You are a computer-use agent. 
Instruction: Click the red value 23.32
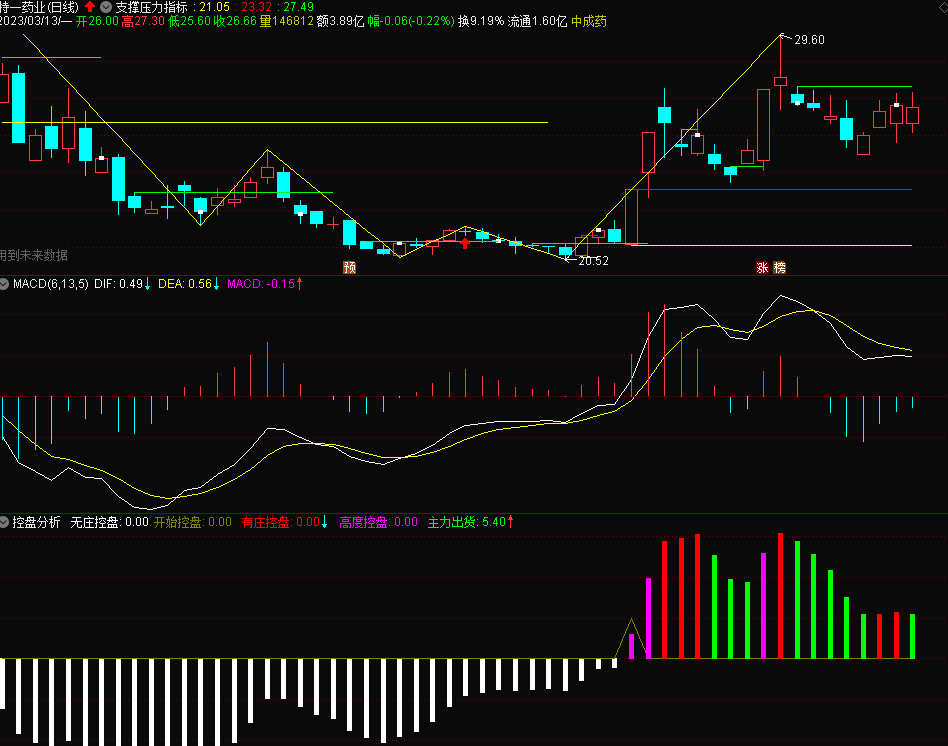click(256, 7)
